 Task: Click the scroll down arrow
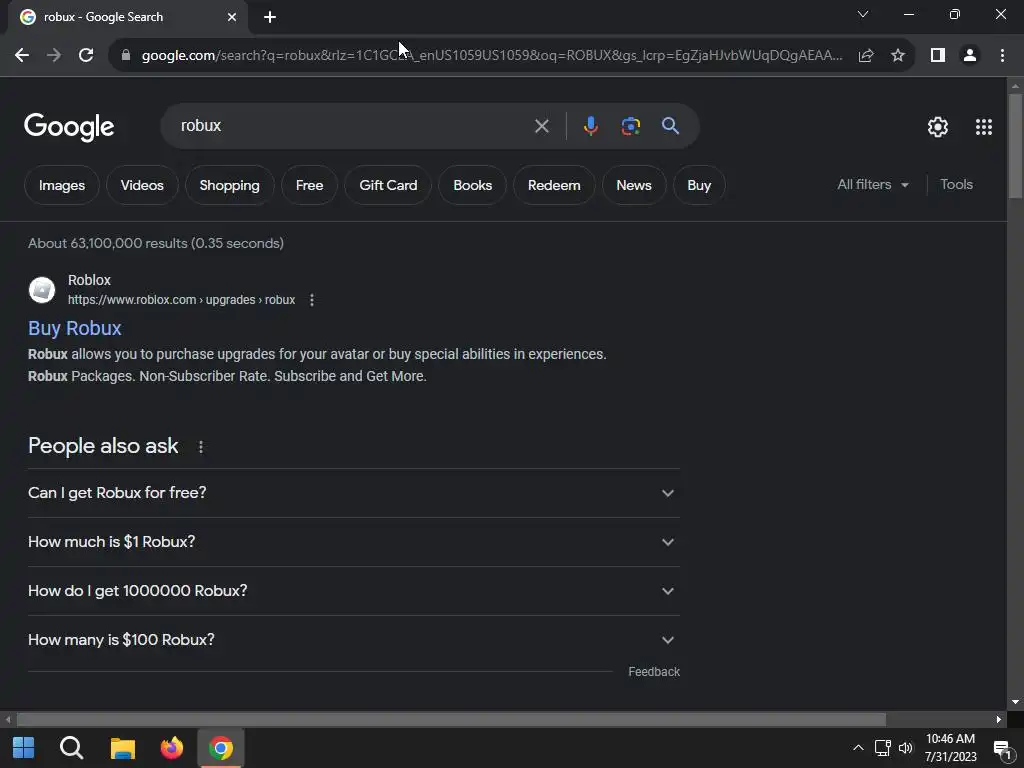tap(1015, 702)
